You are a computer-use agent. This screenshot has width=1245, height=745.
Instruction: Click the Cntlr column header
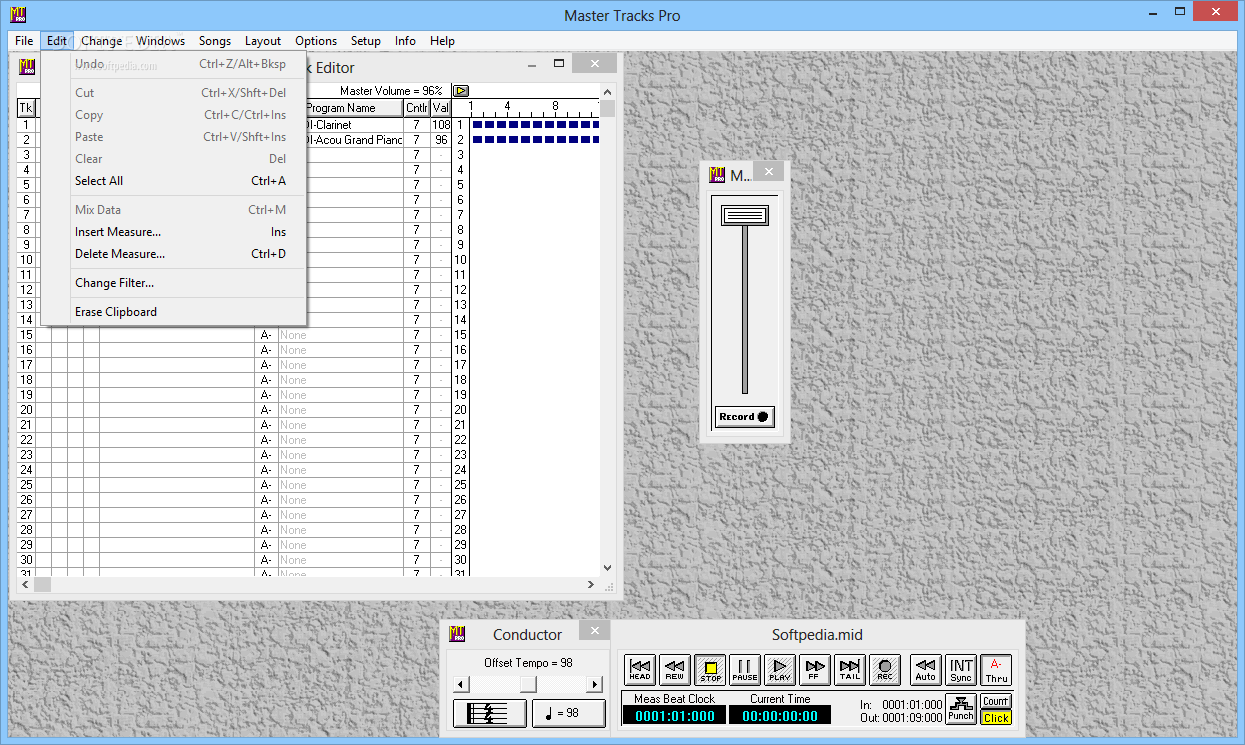click(417, 108)
